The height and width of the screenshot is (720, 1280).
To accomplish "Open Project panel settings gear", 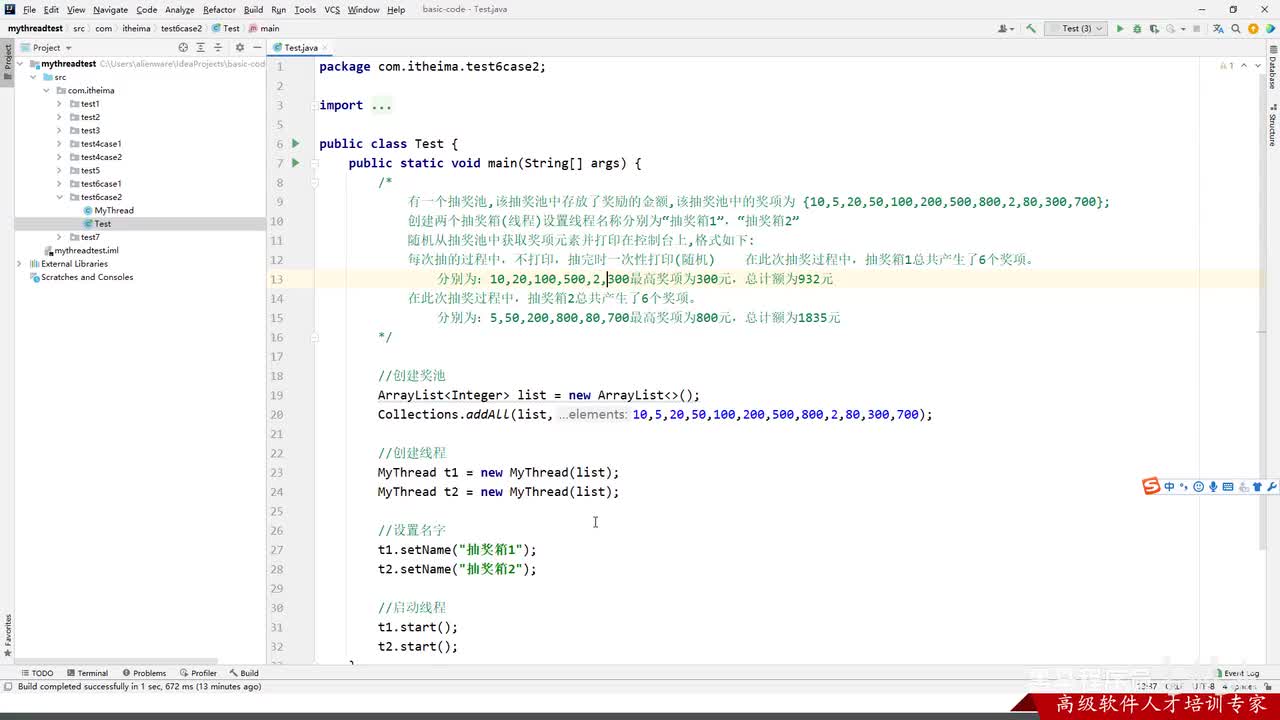I will [x=240, y=47].
